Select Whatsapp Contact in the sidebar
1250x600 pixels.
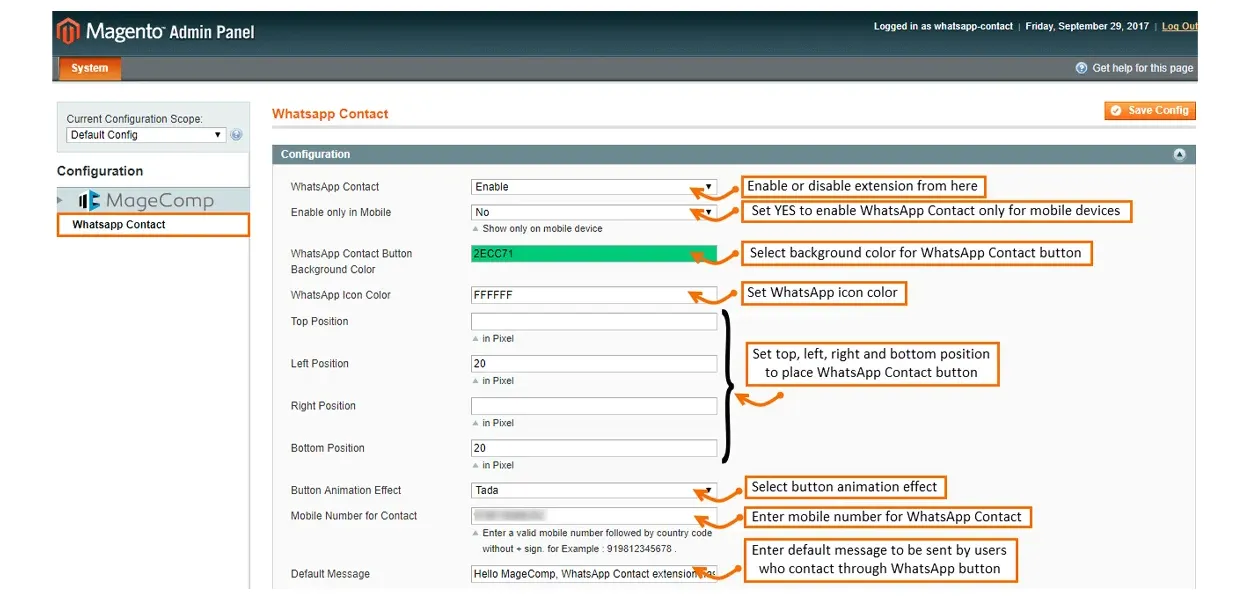[x=119, y=225]
